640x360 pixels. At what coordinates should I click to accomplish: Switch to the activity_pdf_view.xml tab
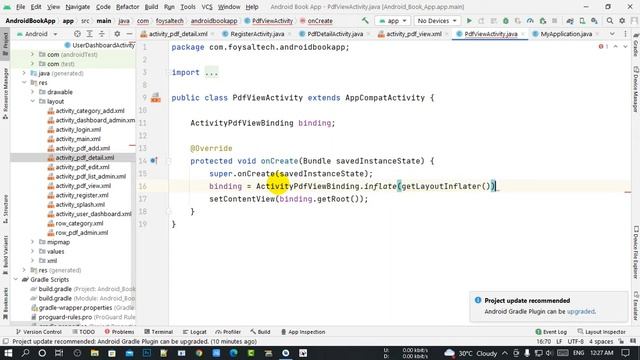pyautogui.click(x=413, y=34)
